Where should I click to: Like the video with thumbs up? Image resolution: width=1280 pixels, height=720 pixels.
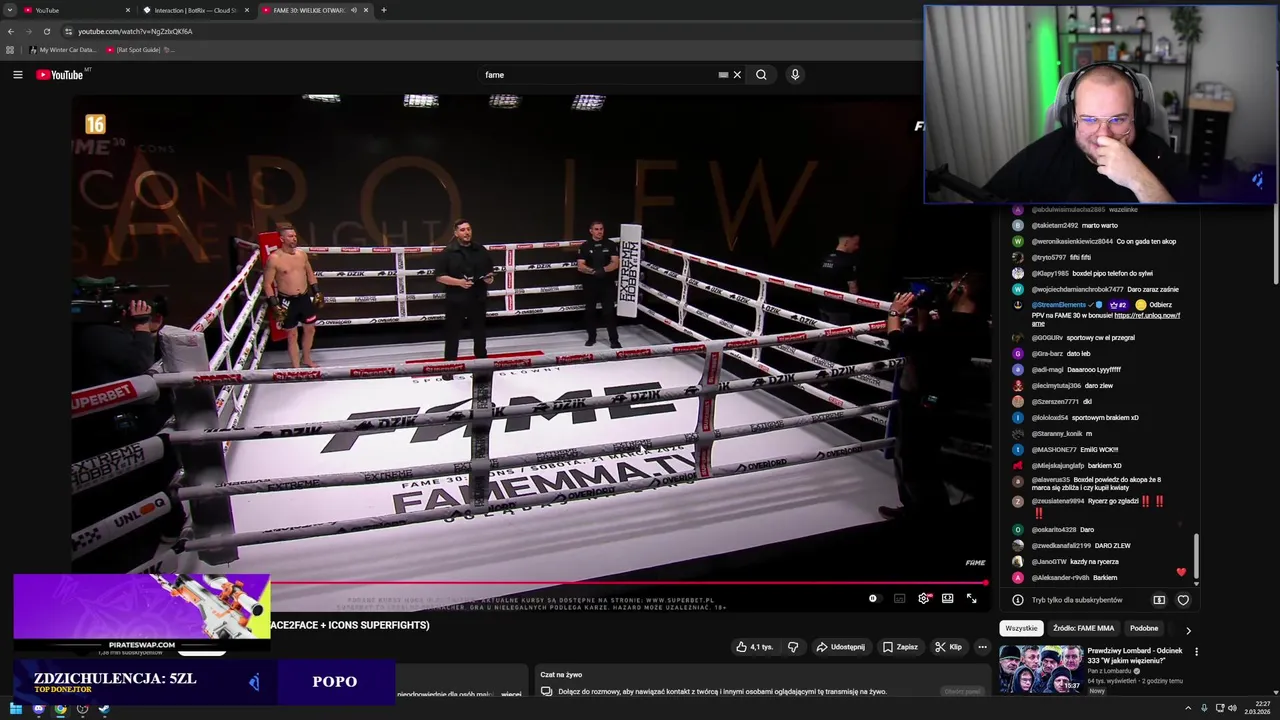[x=755, y=647]
